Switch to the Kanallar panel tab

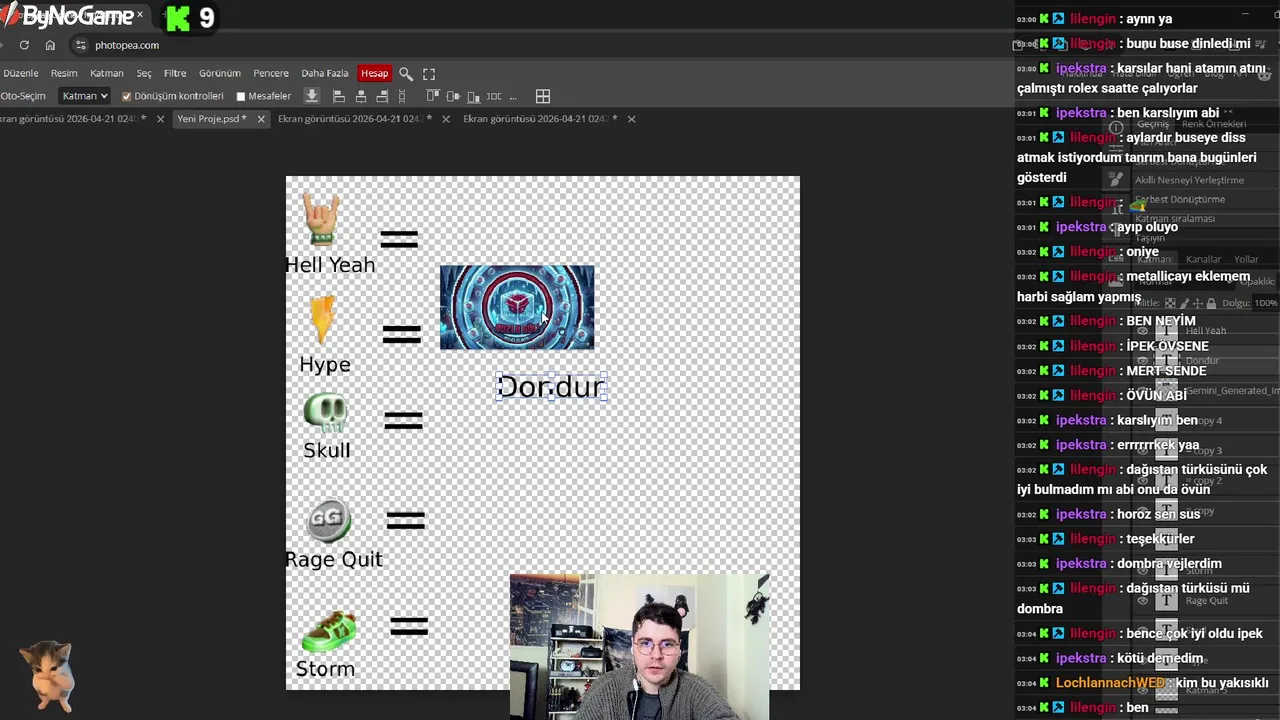click(x=1203, y=259)
